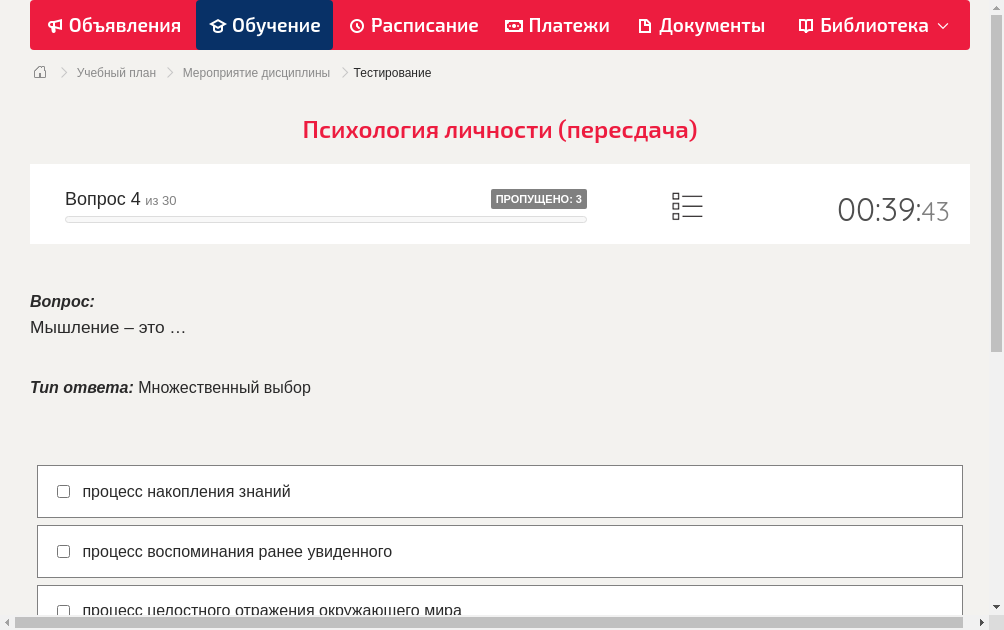Click the payment card icon on Платежи

[513, 25]
